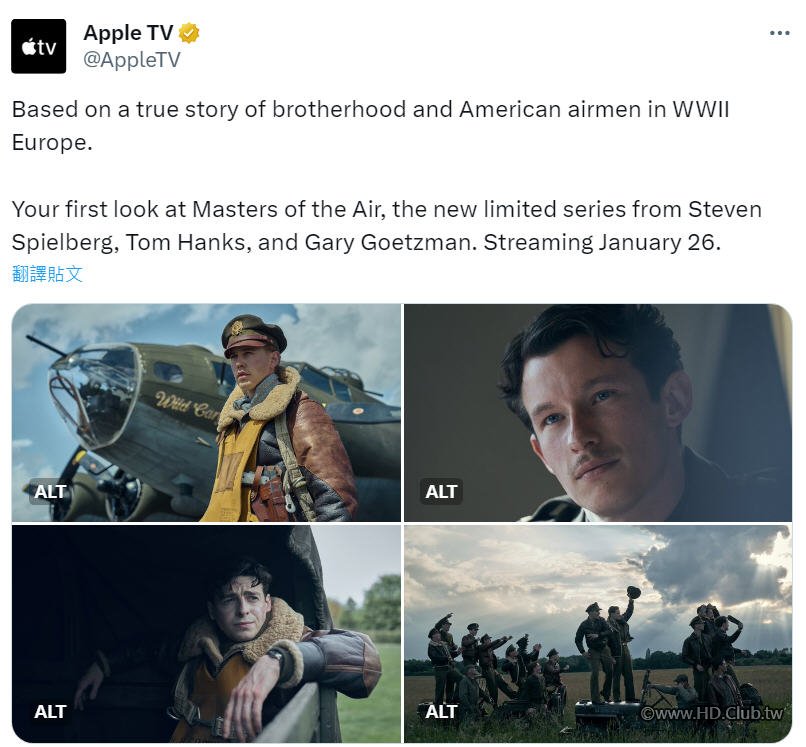Click the www.HD.Club.tw watermark
Image resolution: width=806 pixels, height=747 pixels.
click(x=712, y=713)
